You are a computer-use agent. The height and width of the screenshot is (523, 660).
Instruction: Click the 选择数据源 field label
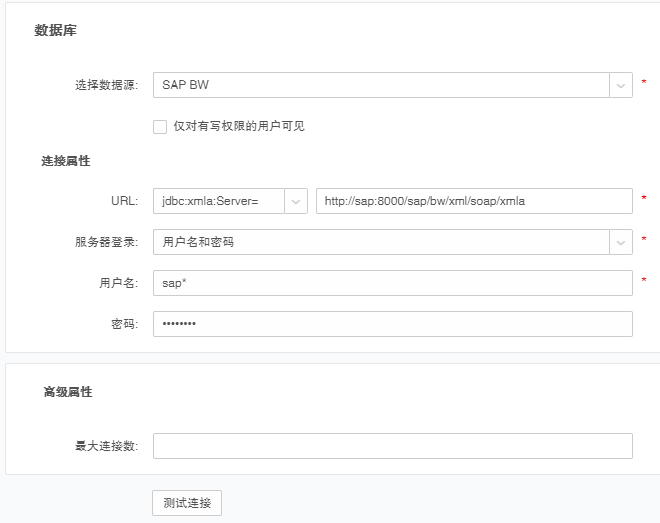point(107,86)
